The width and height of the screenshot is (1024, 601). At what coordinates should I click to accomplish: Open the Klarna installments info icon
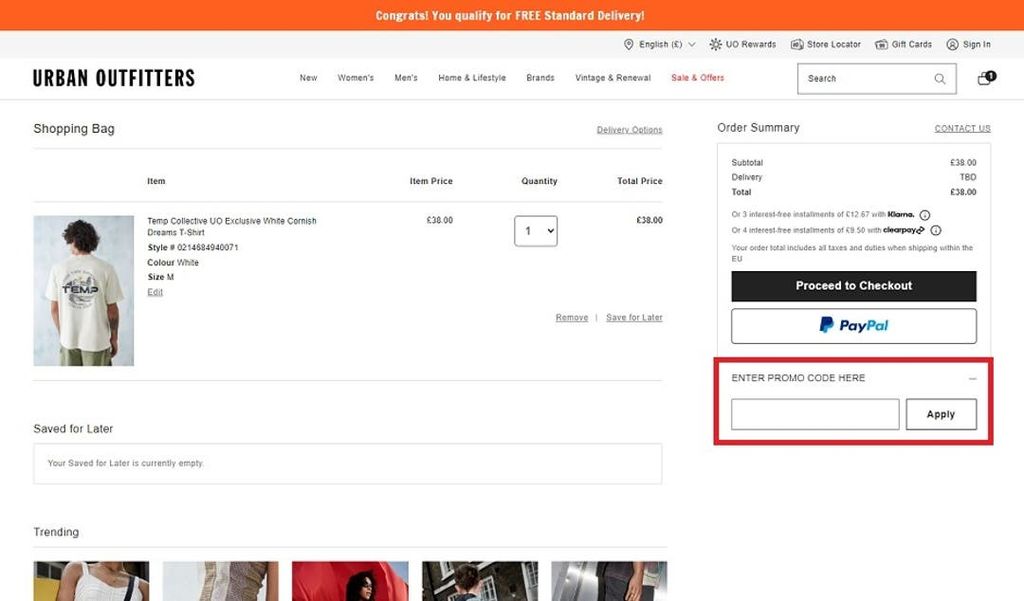pyautogui.click(x=925, y=214)
